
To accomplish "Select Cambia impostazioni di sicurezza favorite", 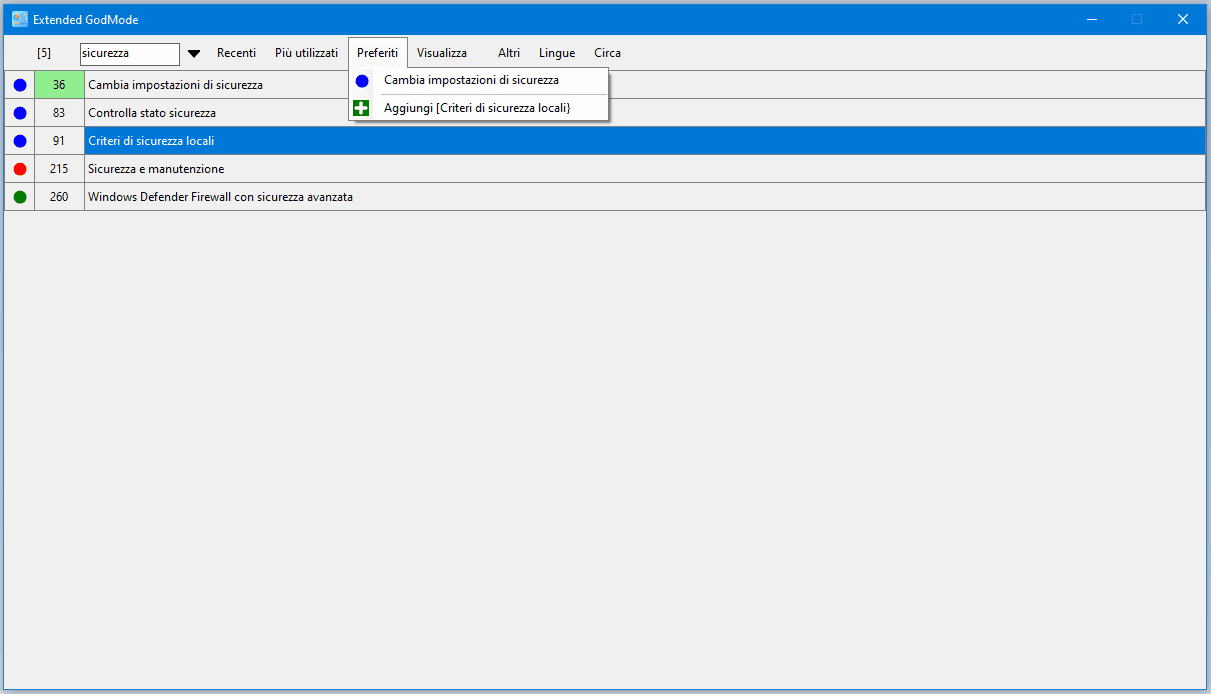I will pos(471,80).
